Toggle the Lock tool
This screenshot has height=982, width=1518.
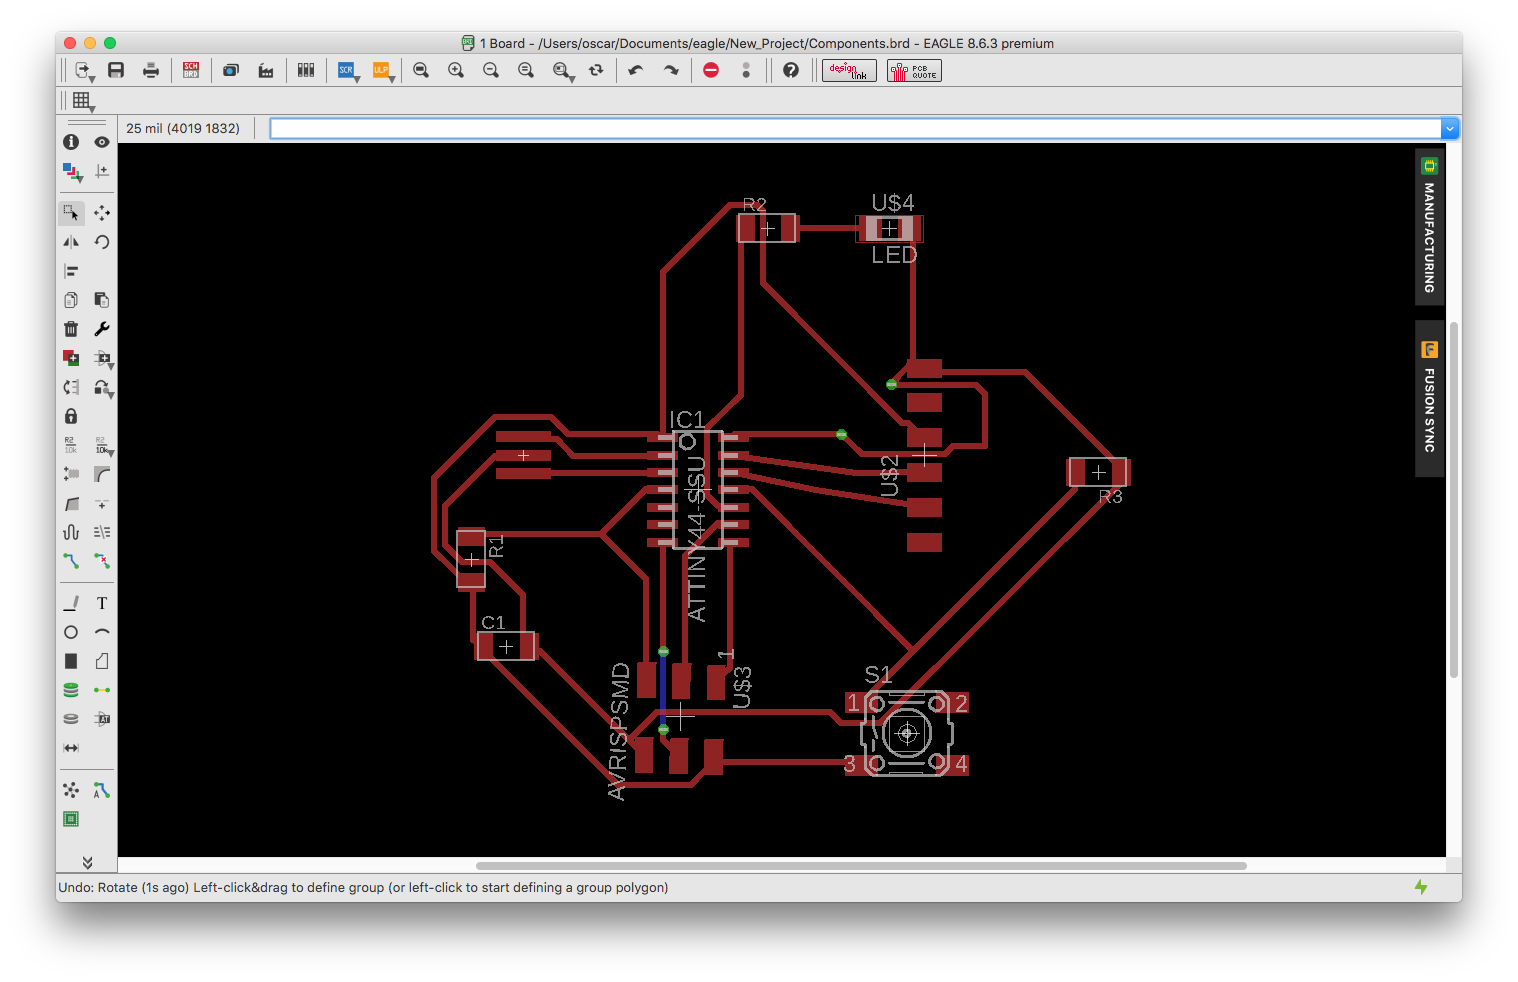71,416
